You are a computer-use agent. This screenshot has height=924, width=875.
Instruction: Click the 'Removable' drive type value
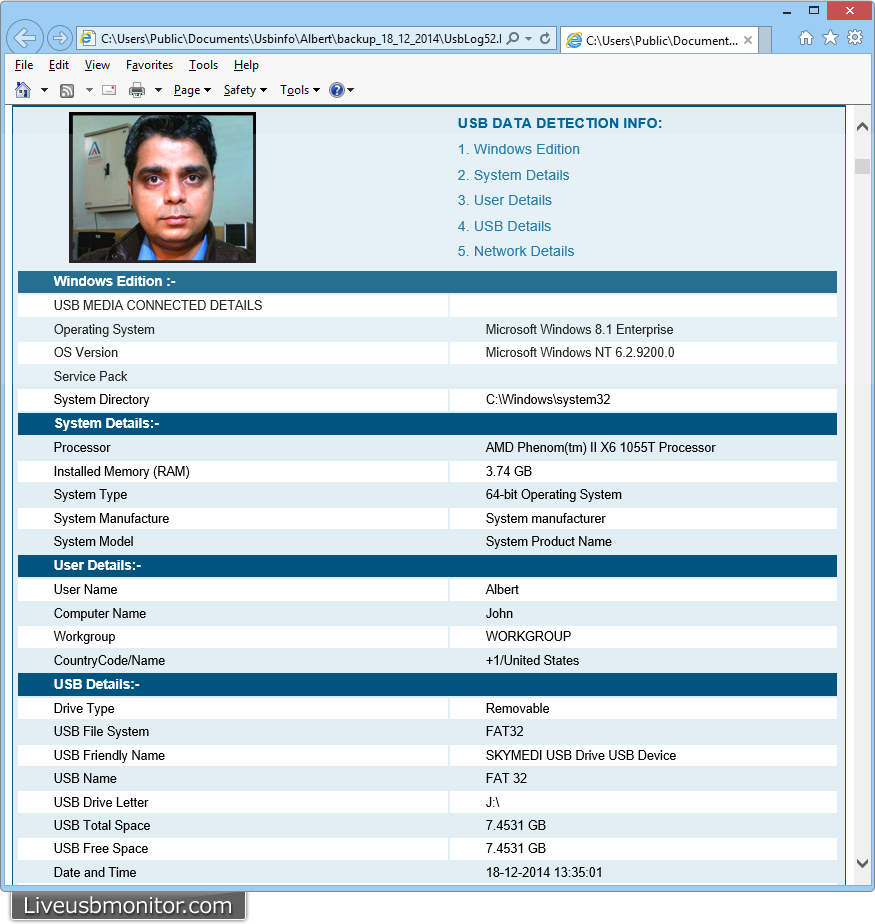click(517, 708)
